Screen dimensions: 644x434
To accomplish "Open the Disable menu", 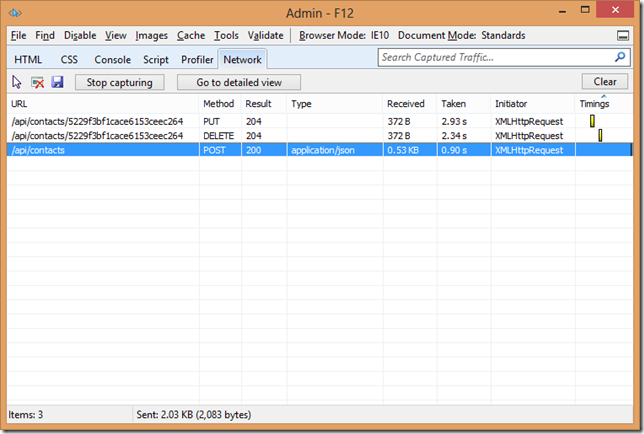I will pyautogui.click(x=80, y=35).
